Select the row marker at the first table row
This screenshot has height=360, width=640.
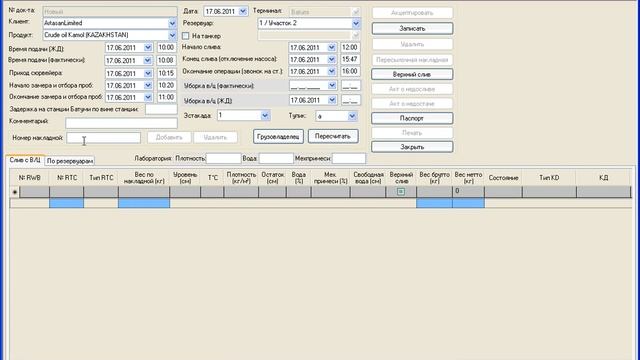pos(15,191)
